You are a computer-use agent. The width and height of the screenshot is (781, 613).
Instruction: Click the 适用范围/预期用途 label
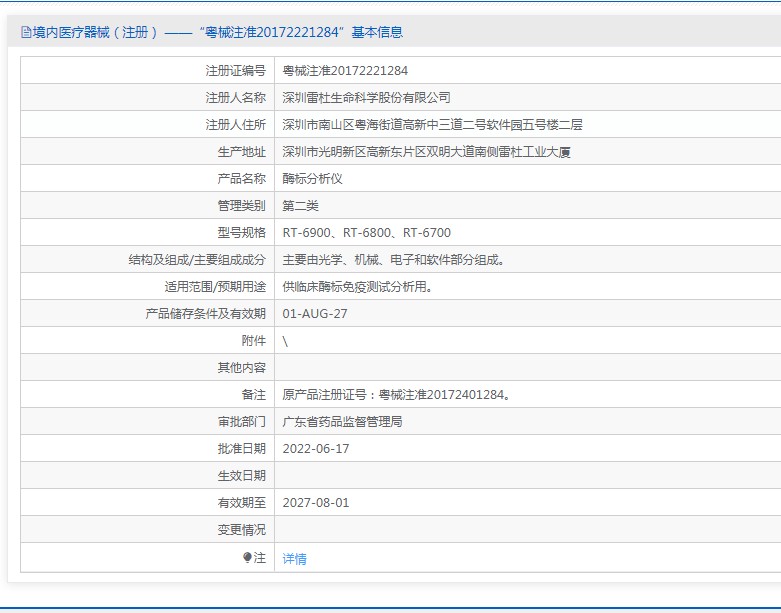(x=215, y=287)
